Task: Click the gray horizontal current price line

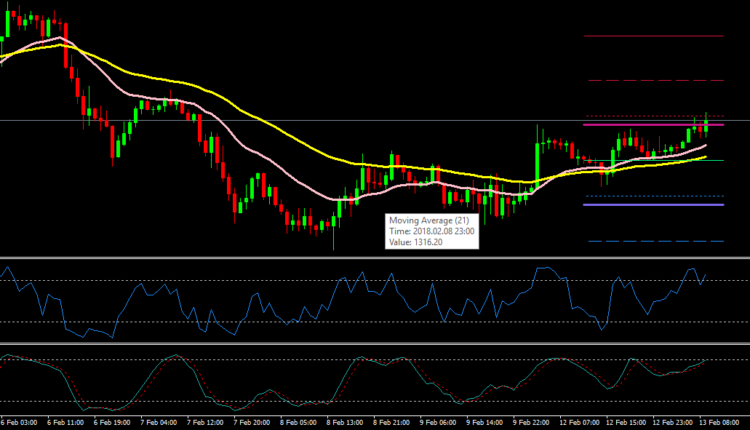Action: coord(300,121)
